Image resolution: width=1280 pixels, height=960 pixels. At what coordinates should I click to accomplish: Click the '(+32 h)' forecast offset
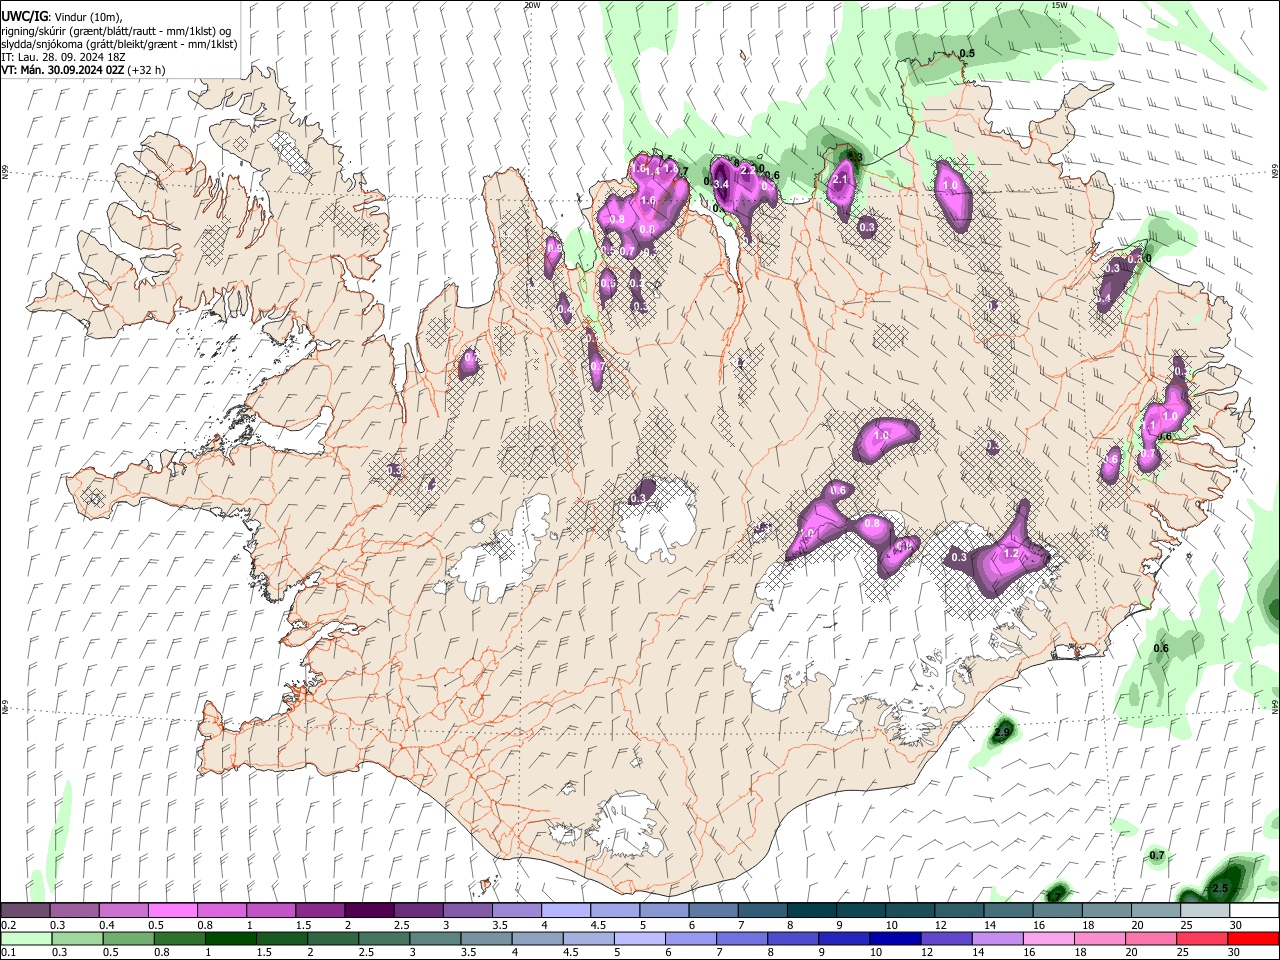[x=147, y=70]
